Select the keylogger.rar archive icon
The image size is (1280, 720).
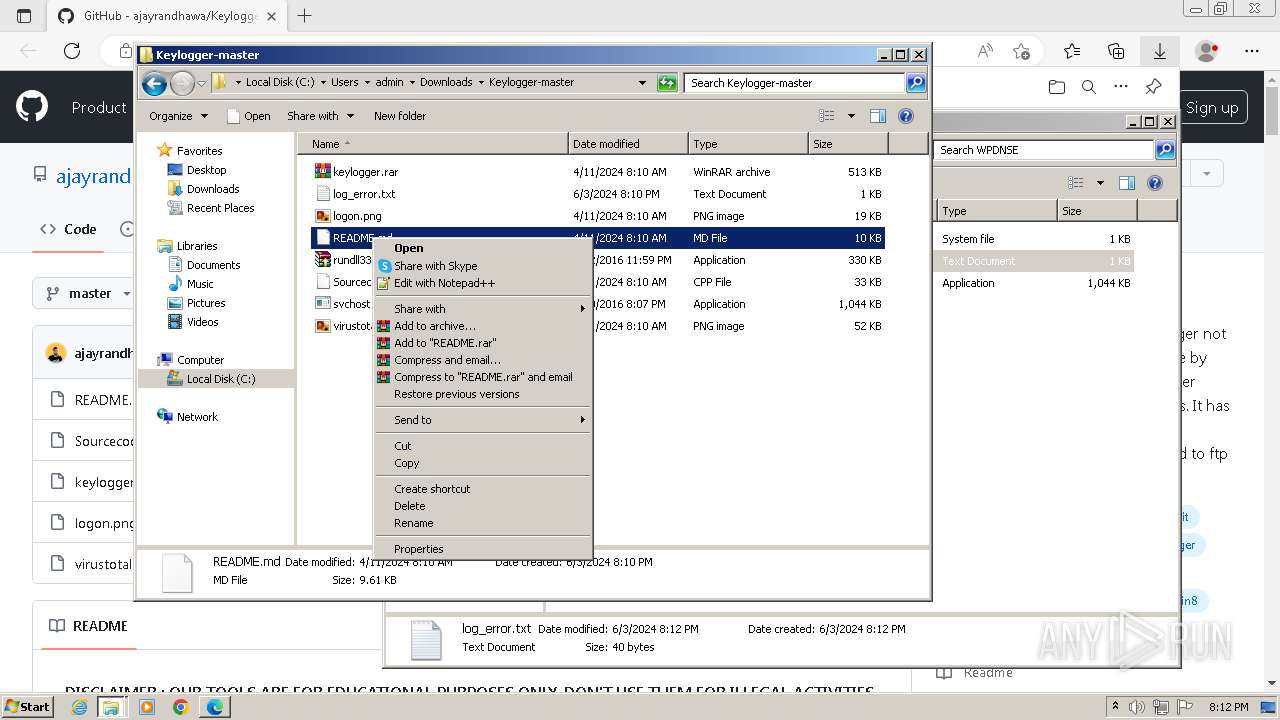point(322,172)
